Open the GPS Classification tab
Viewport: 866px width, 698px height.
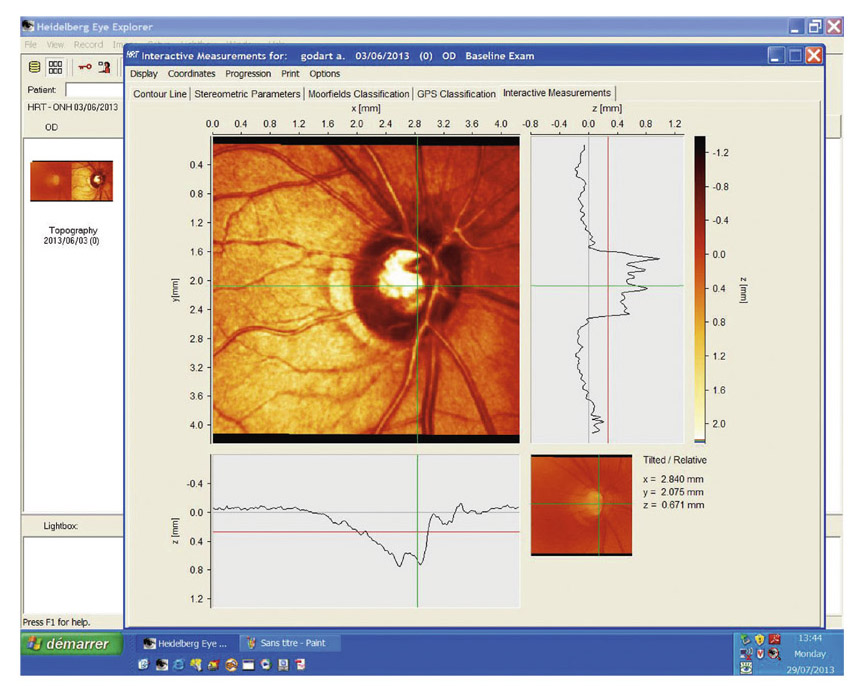click(x=456, y=94)
